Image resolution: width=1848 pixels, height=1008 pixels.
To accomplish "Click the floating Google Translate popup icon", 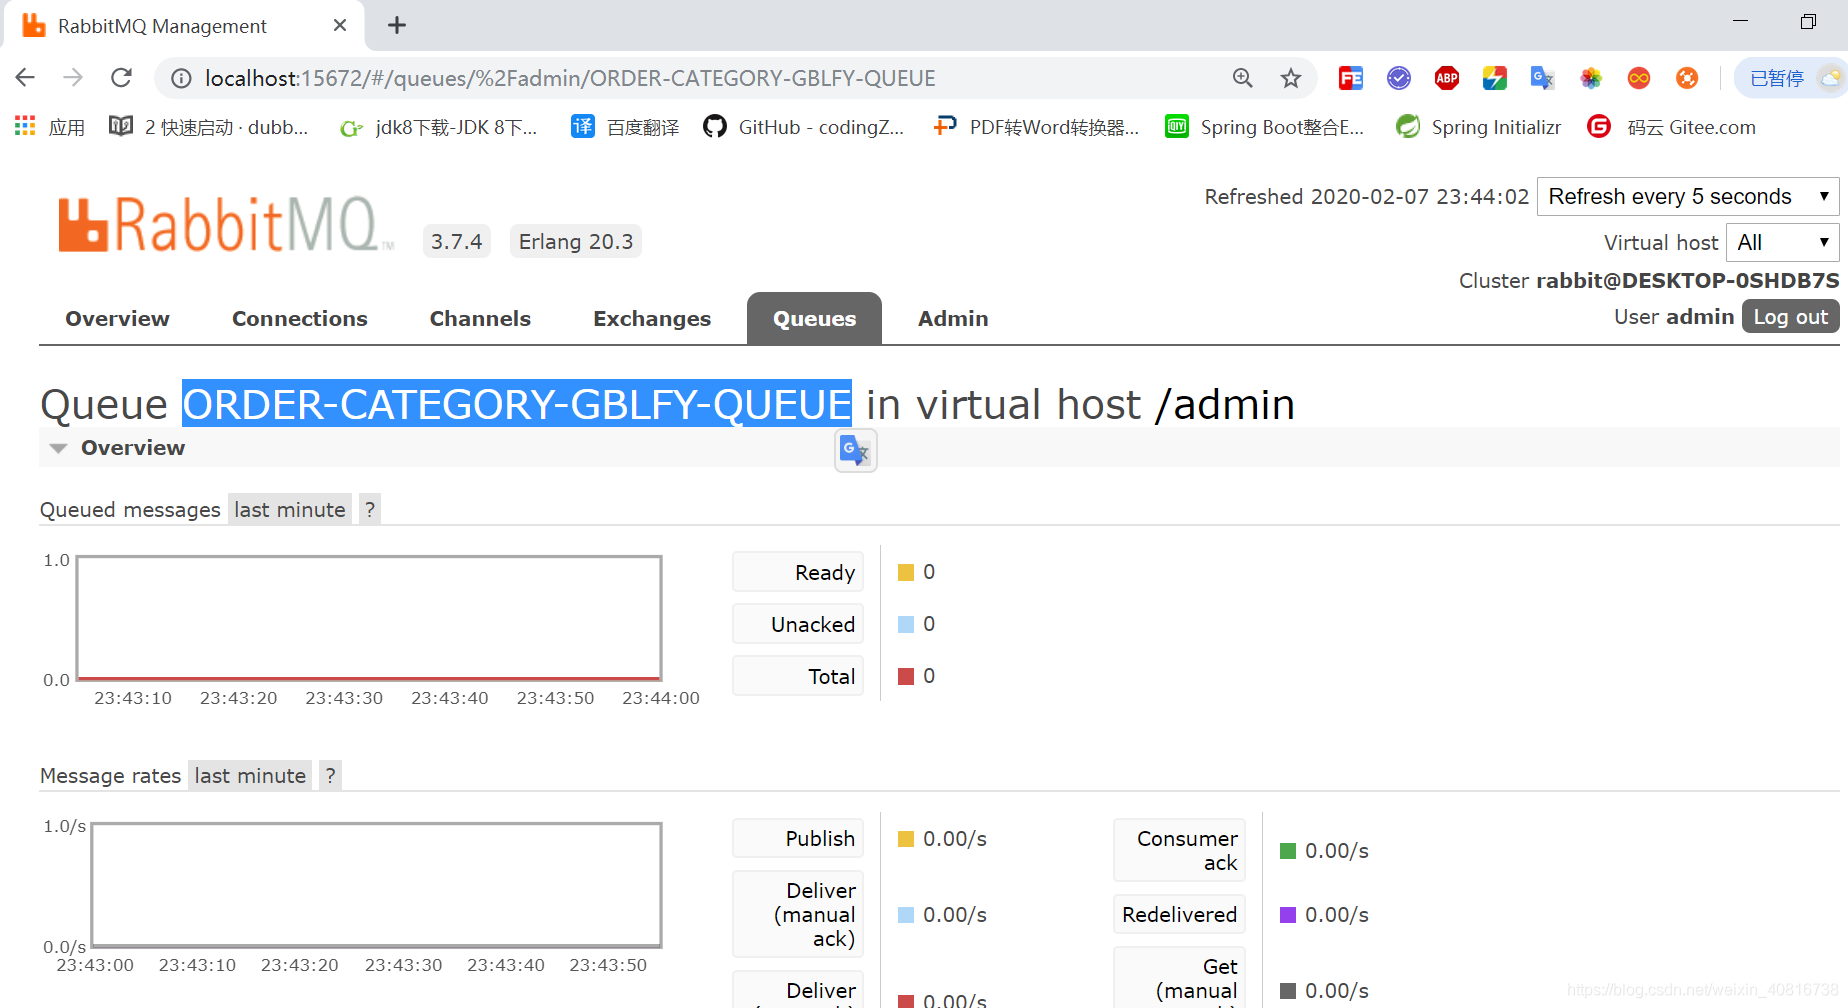I will pyautogui.click(x=855, y=451).
